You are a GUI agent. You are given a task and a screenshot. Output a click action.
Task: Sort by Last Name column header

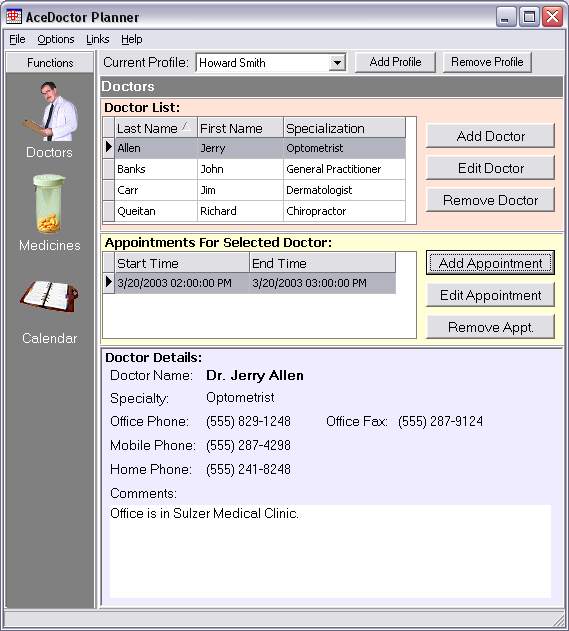156,128
